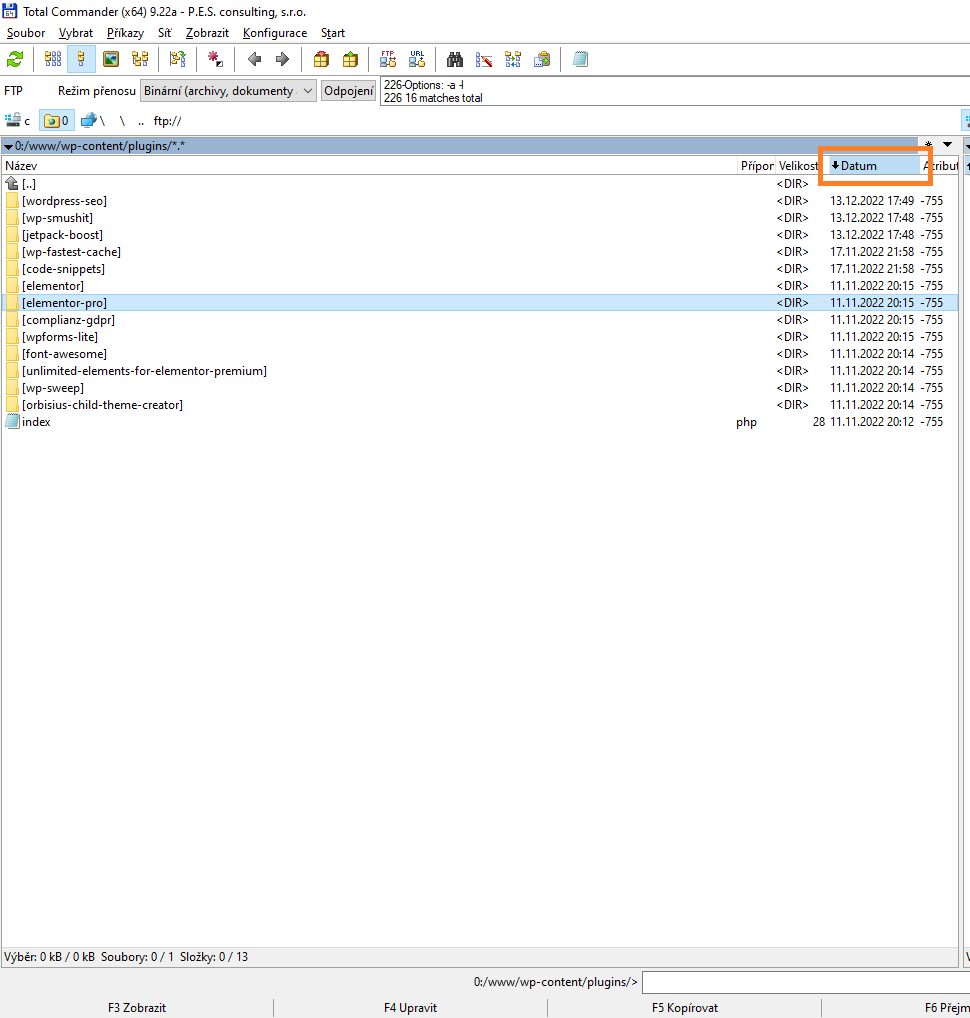The height and width of the screenshot is (1018, 970).
Task: Select the [wpforms-lite] folder
Action: pyautogui.click(x=480, y=337)
